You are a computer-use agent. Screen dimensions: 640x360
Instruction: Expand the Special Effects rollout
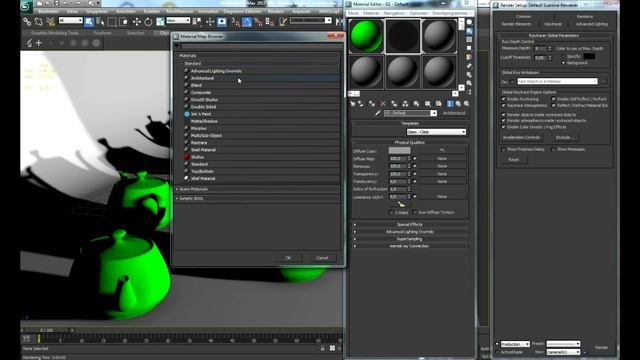[x=410, y=224]
